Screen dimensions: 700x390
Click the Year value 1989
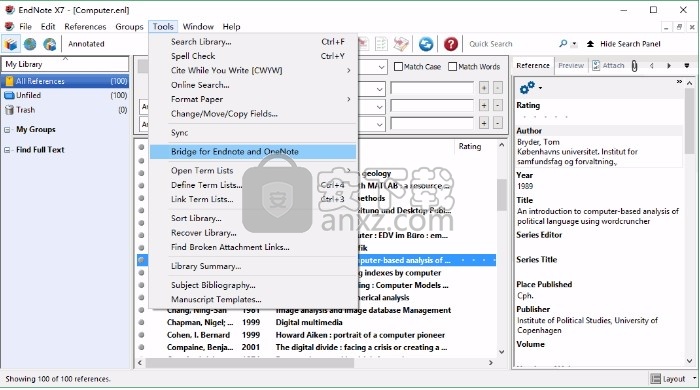coord(525,186)
